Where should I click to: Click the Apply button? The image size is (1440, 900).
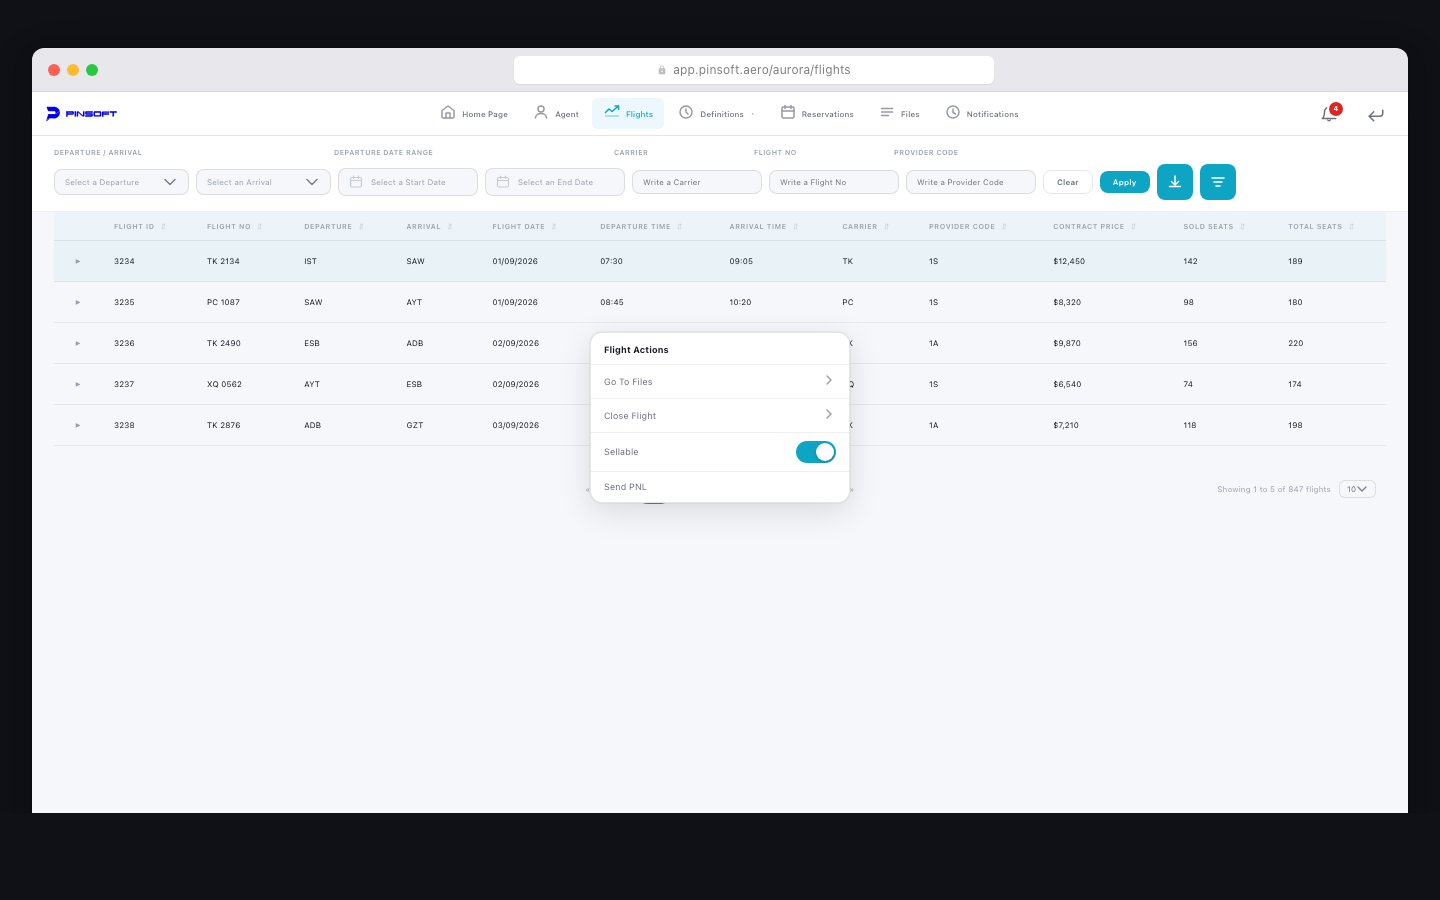(x=1124, y=182)
